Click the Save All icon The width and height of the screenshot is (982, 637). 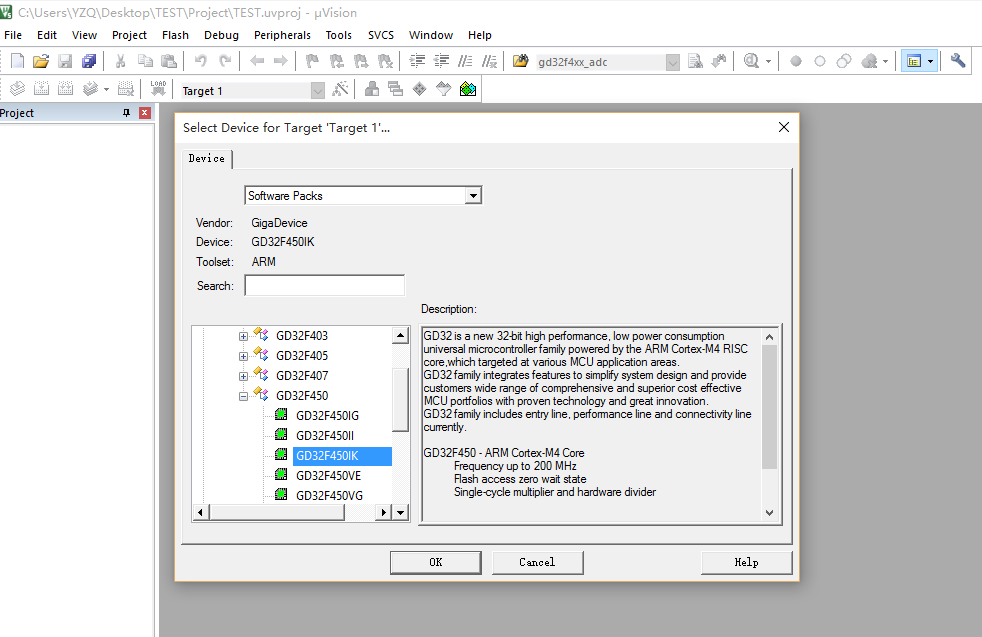pyautogui.click(x=89, y=61)
